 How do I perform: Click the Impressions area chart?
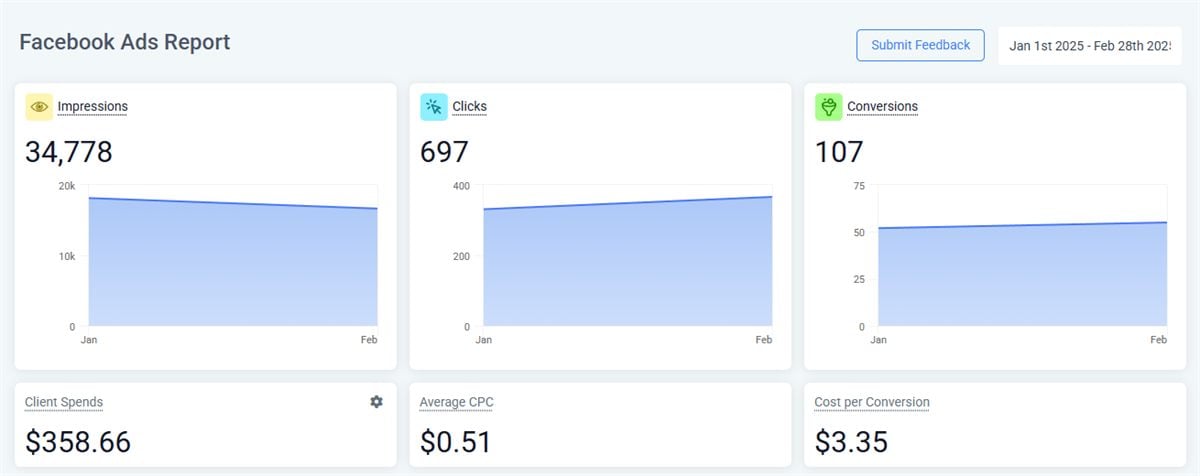[233, 262]
